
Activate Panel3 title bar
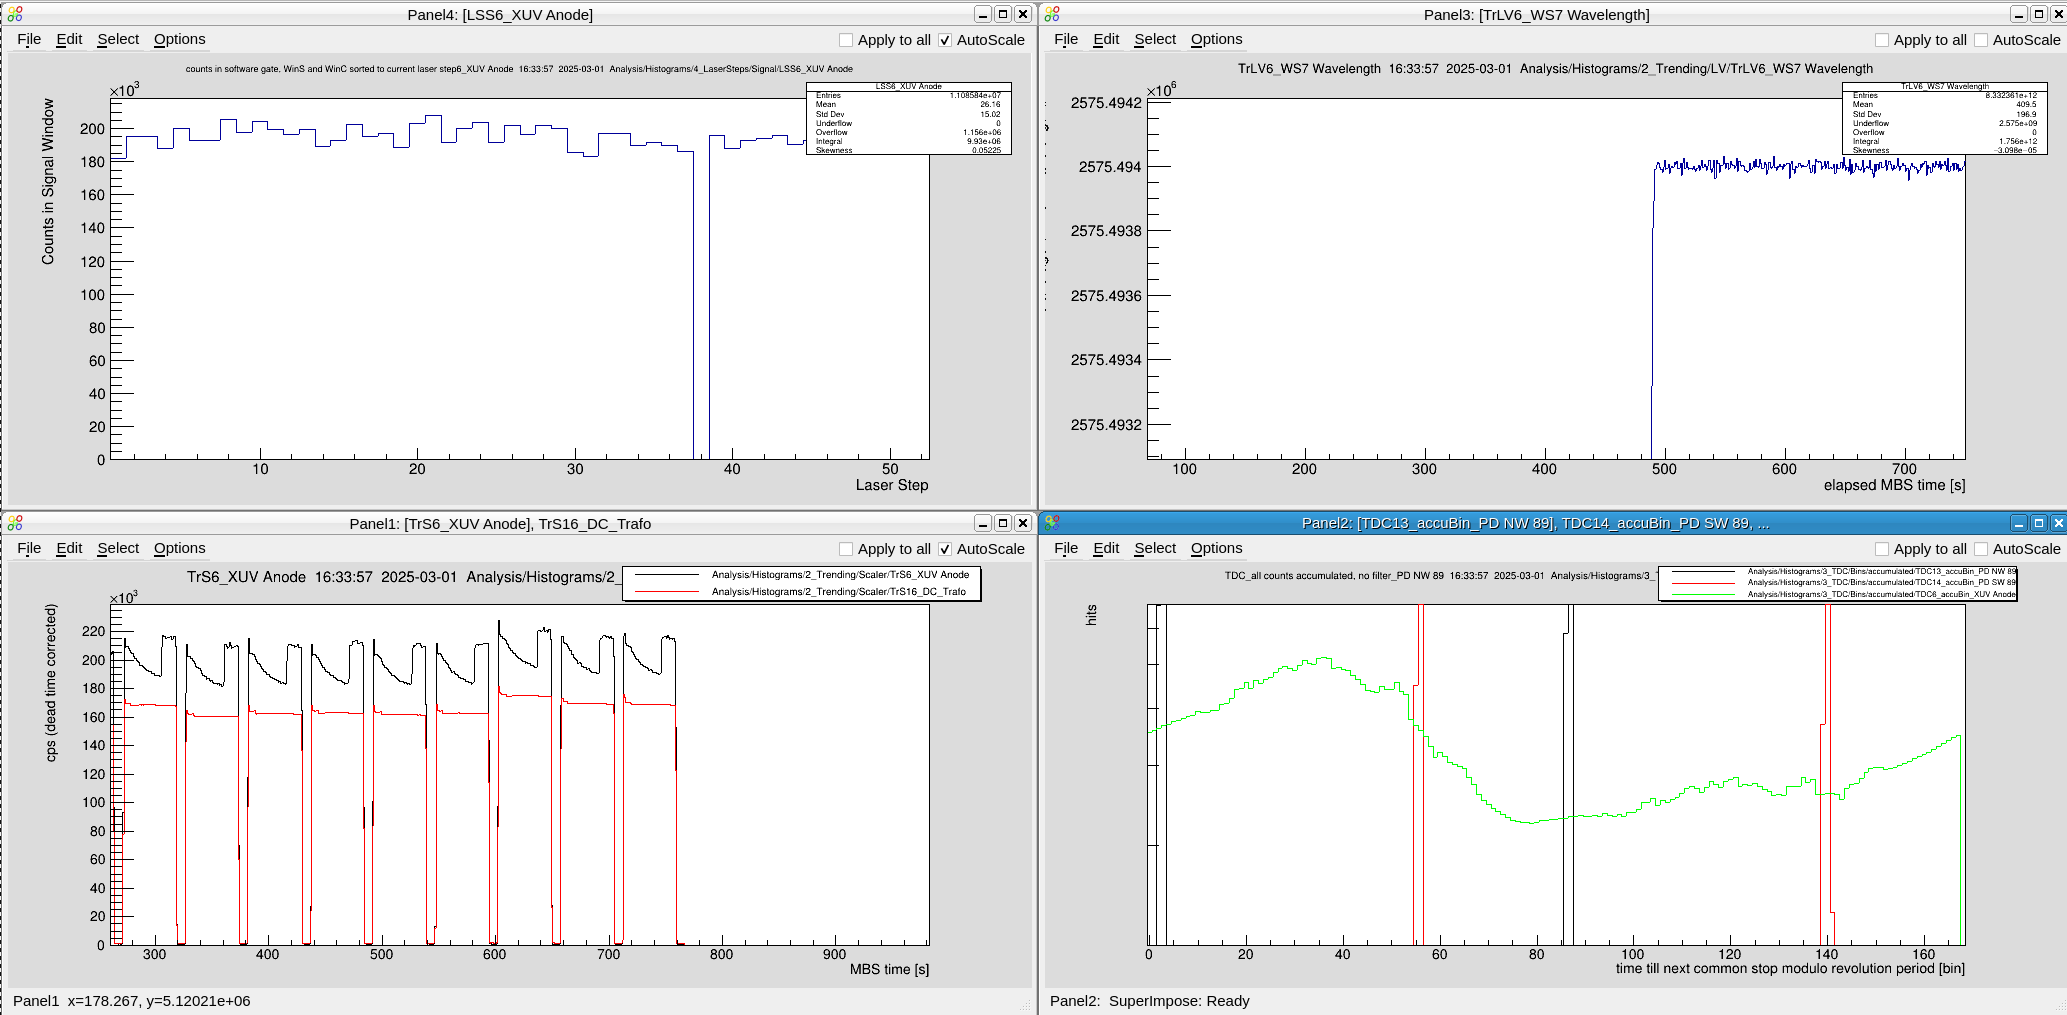1536,14
